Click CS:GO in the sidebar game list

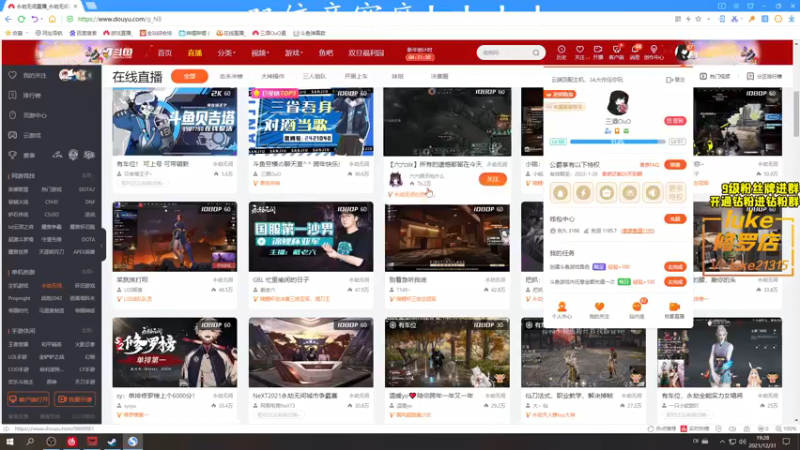(x=52, y=215)
